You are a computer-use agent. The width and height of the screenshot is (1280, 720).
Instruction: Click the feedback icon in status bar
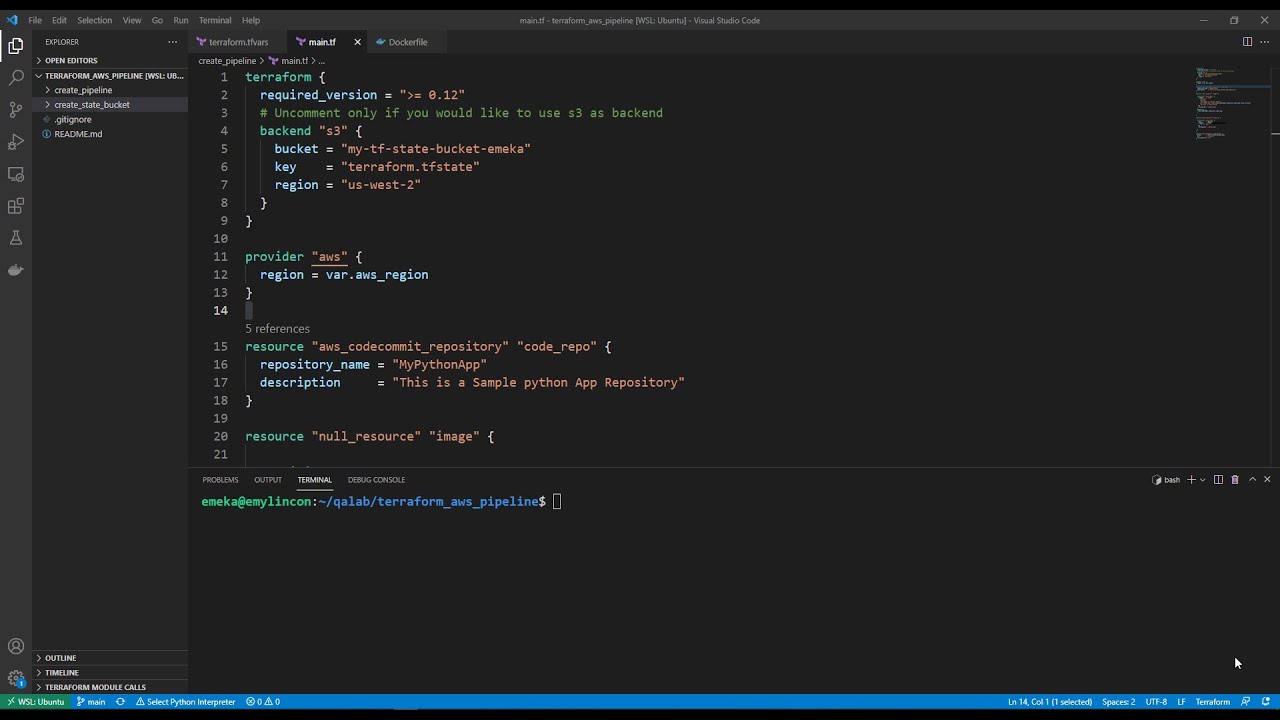(1246, 702)
